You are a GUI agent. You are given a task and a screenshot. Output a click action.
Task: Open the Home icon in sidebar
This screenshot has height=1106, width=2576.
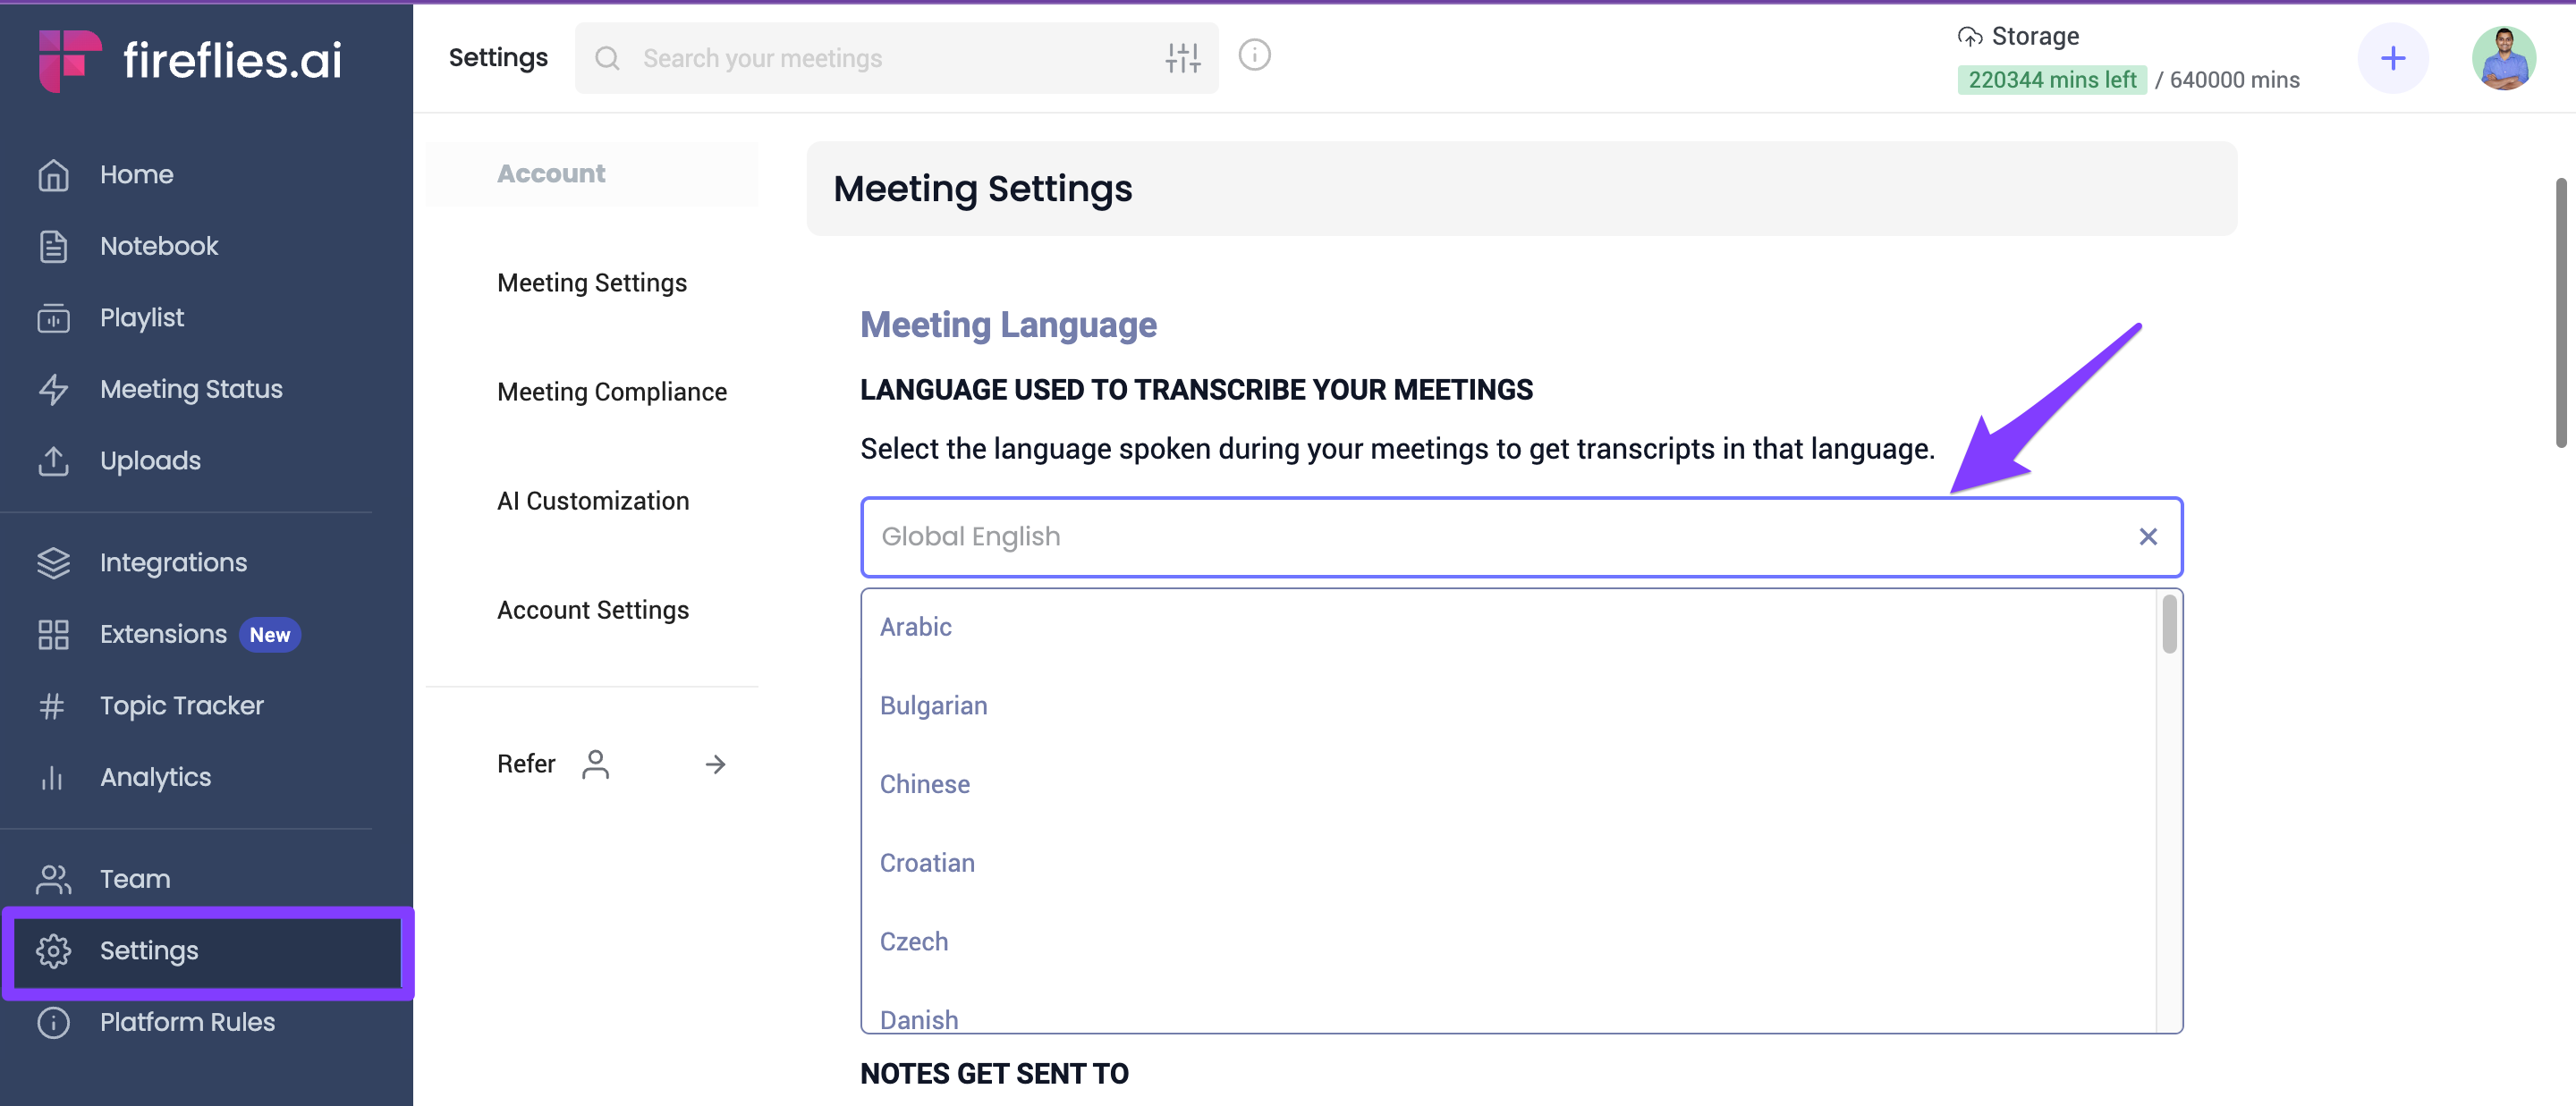tap(53, 175)
